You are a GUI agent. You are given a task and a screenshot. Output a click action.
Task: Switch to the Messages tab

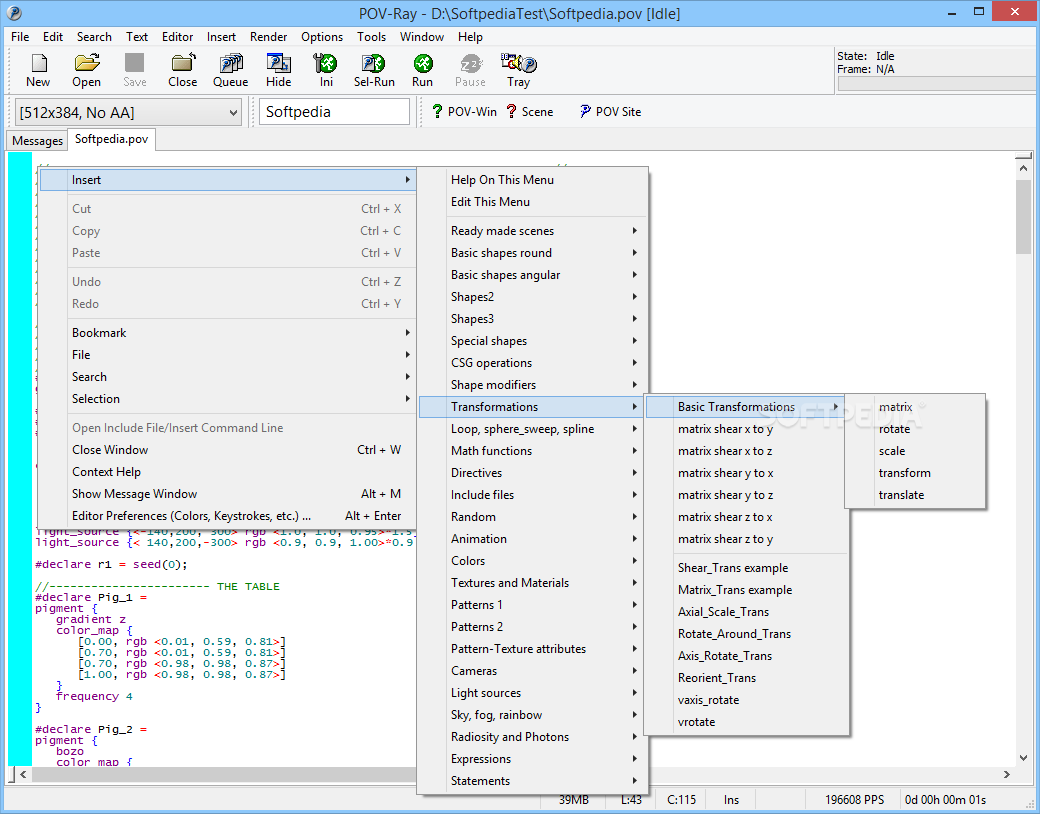(37, 141)
